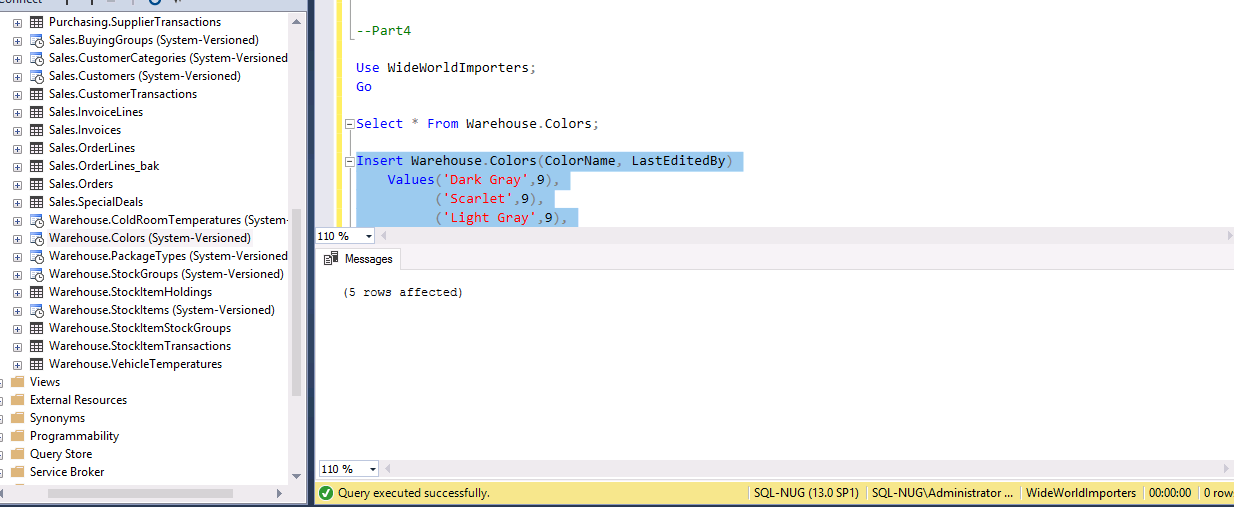The width and height of the screenshot is (1234, 507).
Task: Click the Warehouse.PackageTypes table icon
Action: [x=37, y=256]
